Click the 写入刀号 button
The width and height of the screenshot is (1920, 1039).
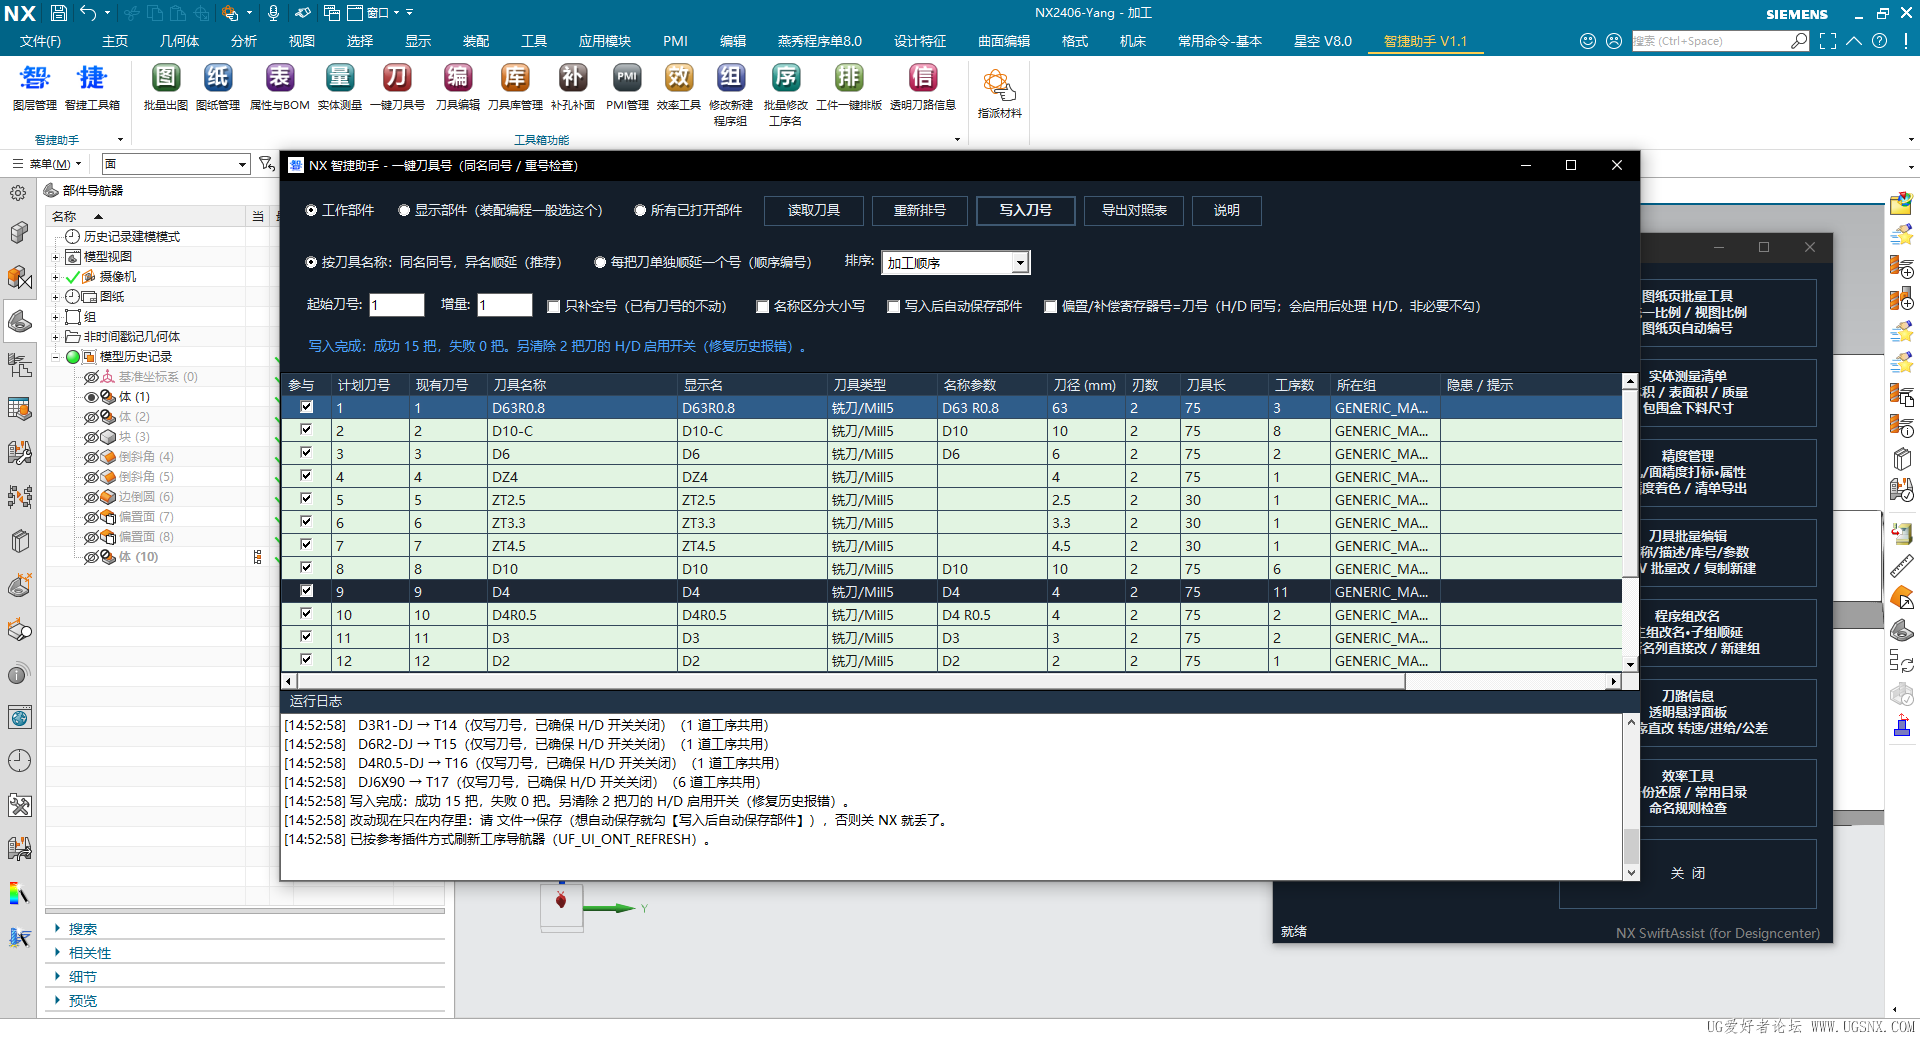tap(1026, 210)
